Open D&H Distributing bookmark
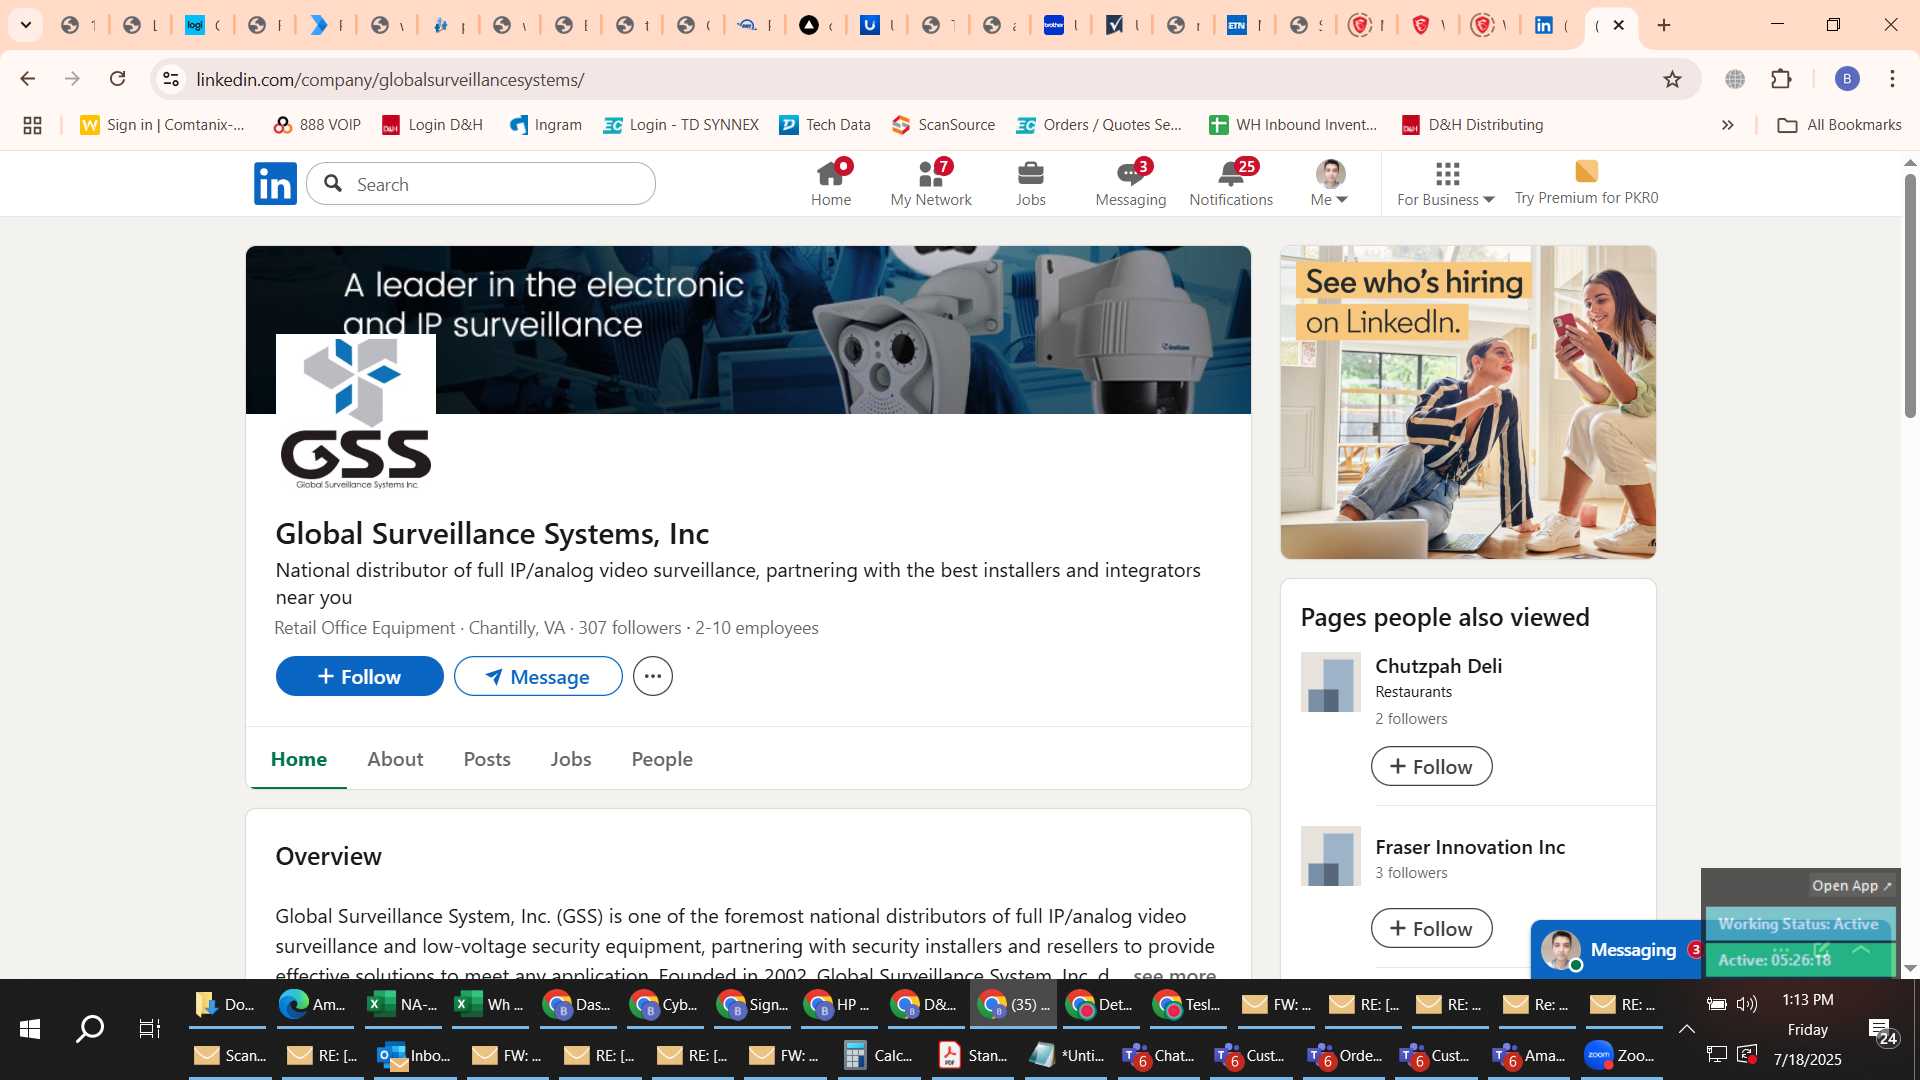This screenshot has height=1080, width=1920. [1472, 125]
